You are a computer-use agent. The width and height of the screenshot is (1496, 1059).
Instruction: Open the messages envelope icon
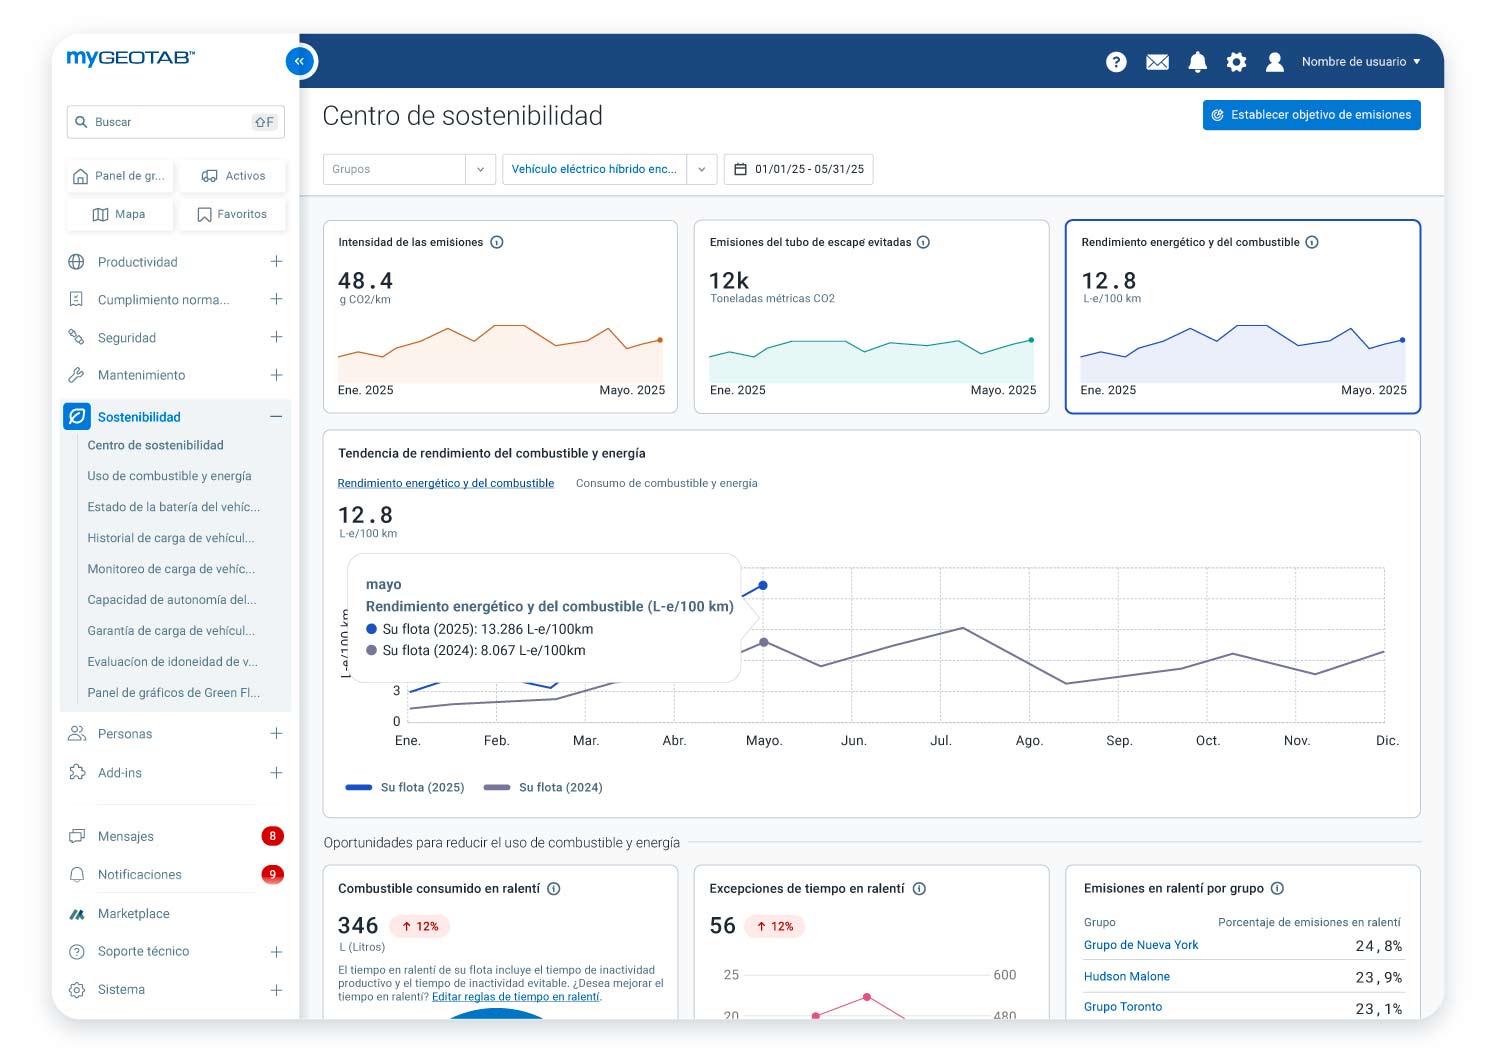click(x=1156, y=61)
